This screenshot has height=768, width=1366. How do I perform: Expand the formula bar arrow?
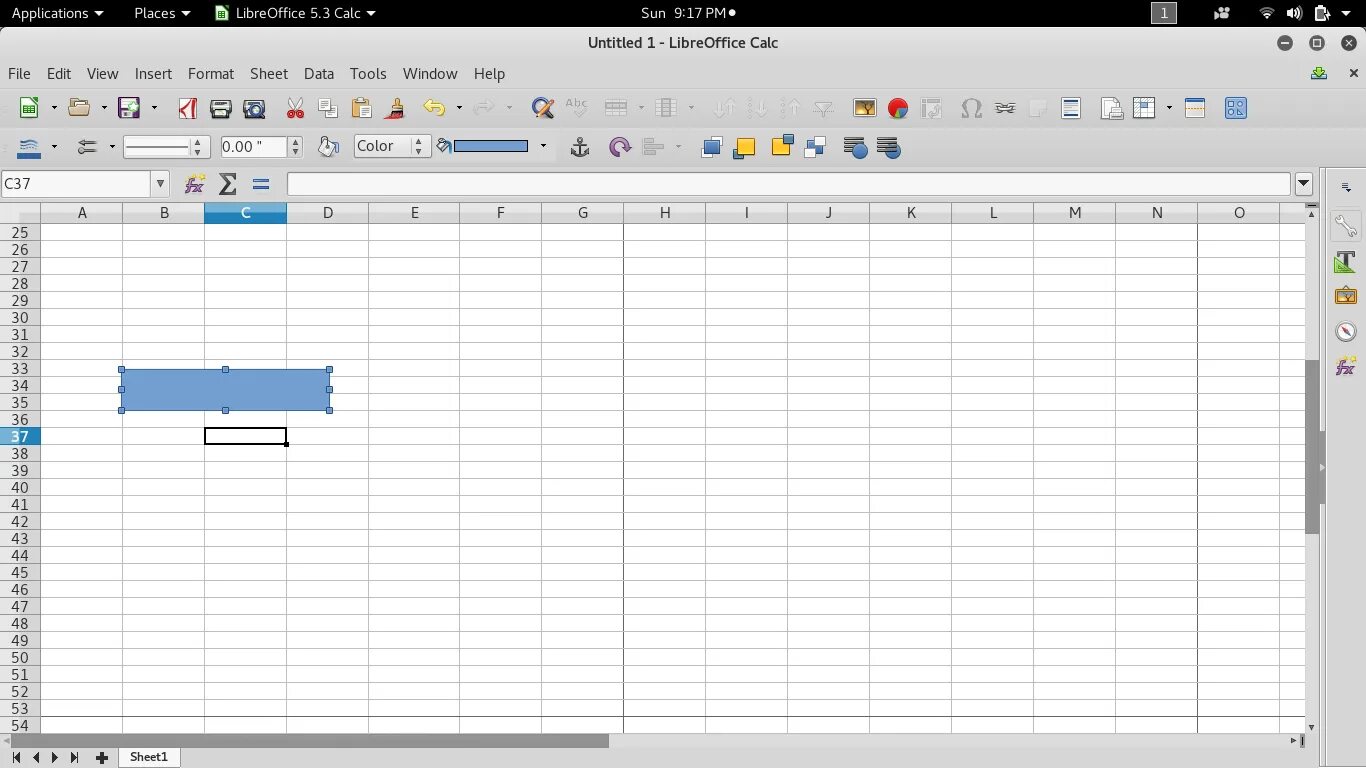pos(1303,184)
